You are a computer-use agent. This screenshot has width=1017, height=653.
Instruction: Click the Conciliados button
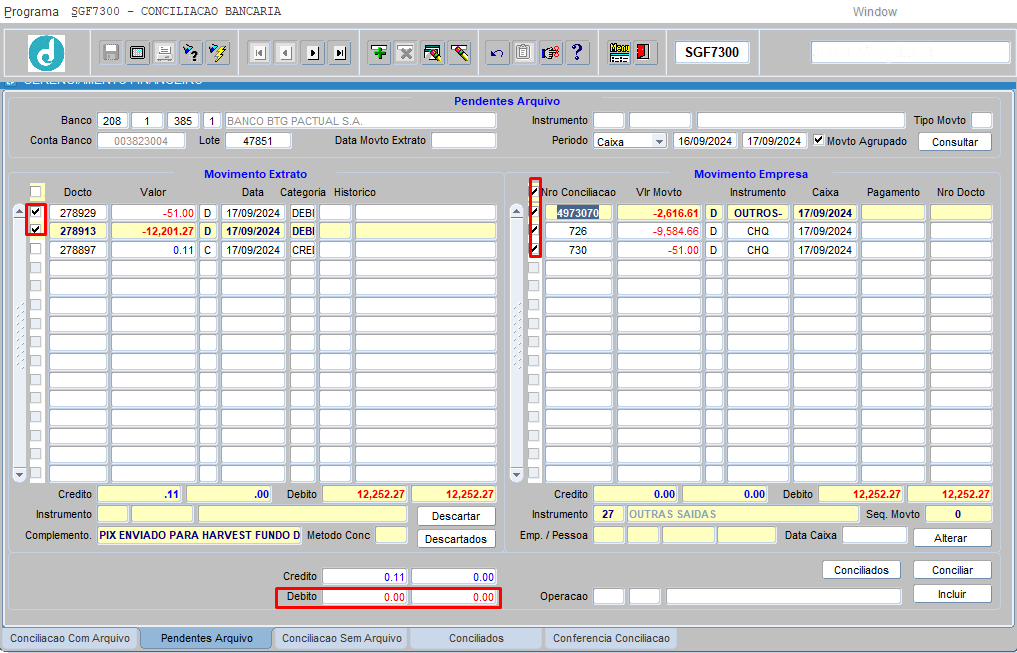coord(861,570)
